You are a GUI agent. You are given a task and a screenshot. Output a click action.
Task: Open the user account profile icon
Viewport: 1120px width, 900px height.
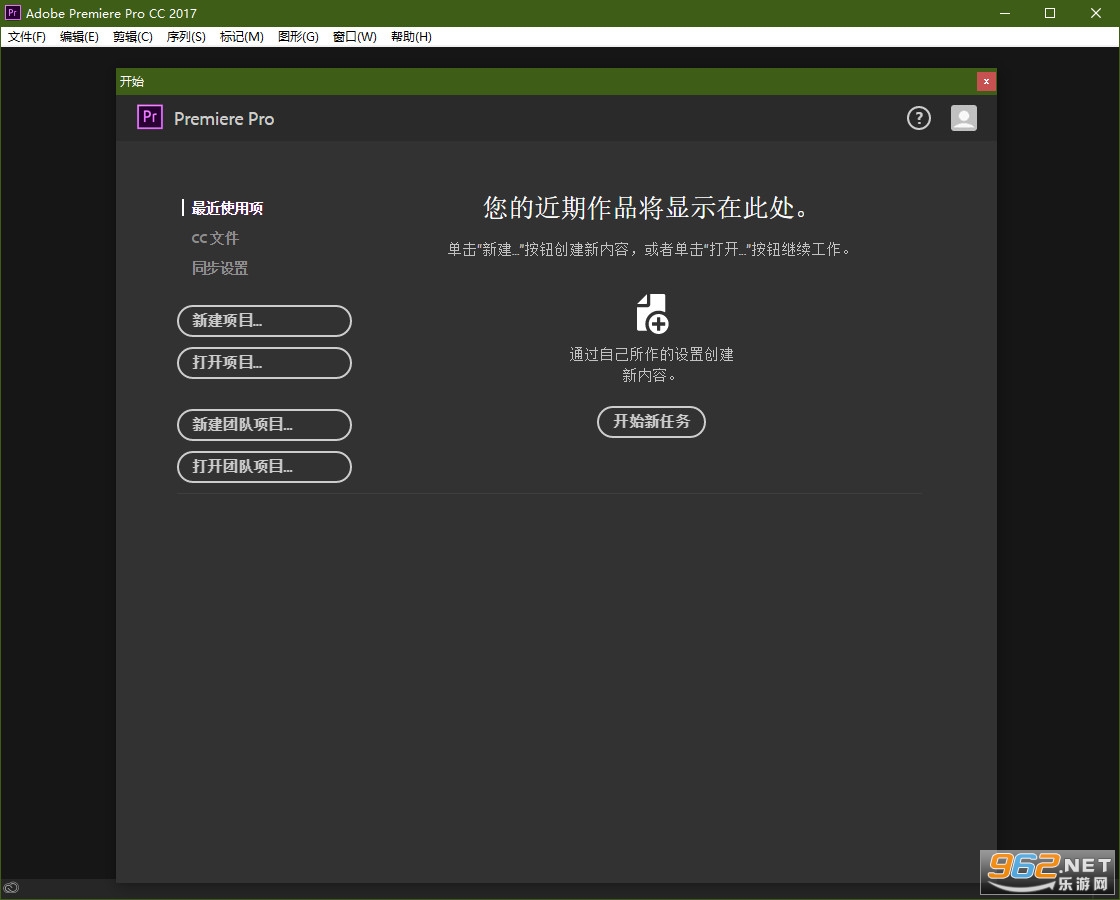964,118
